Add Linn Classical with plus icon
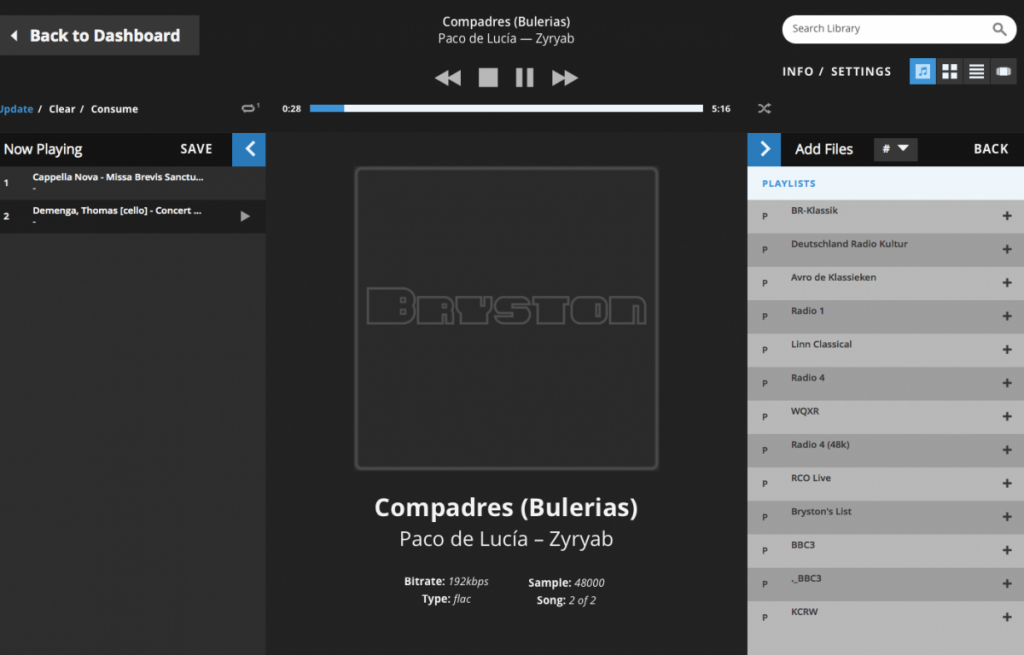Screen dimensions: 1024x655 click(x=1007, y=349)
